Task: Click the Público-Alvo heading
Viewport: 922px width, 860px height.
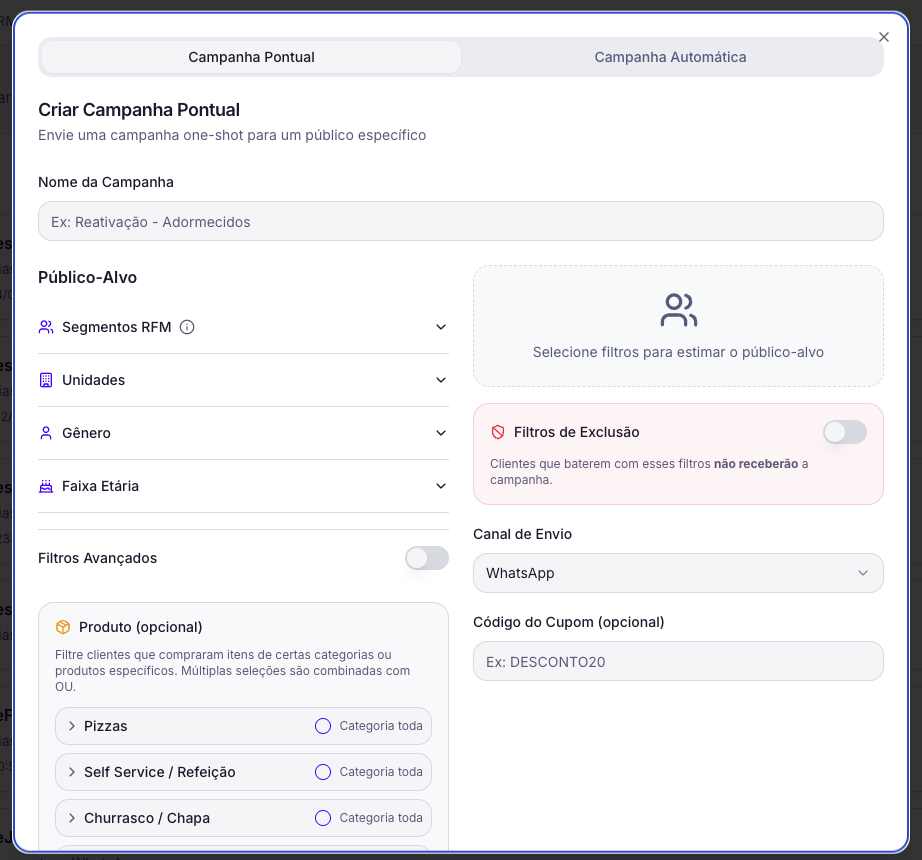Action: [88, 277]
